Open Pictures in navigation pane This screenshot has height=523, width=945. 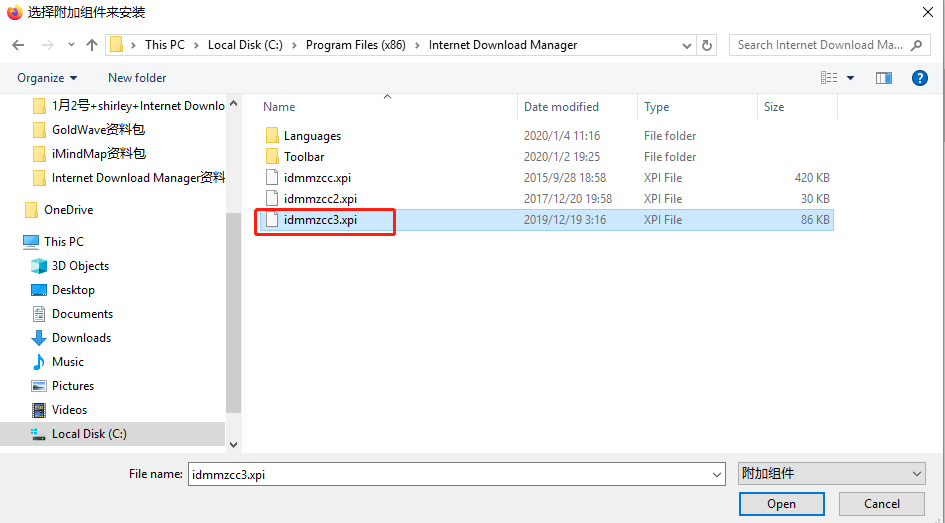63,386
